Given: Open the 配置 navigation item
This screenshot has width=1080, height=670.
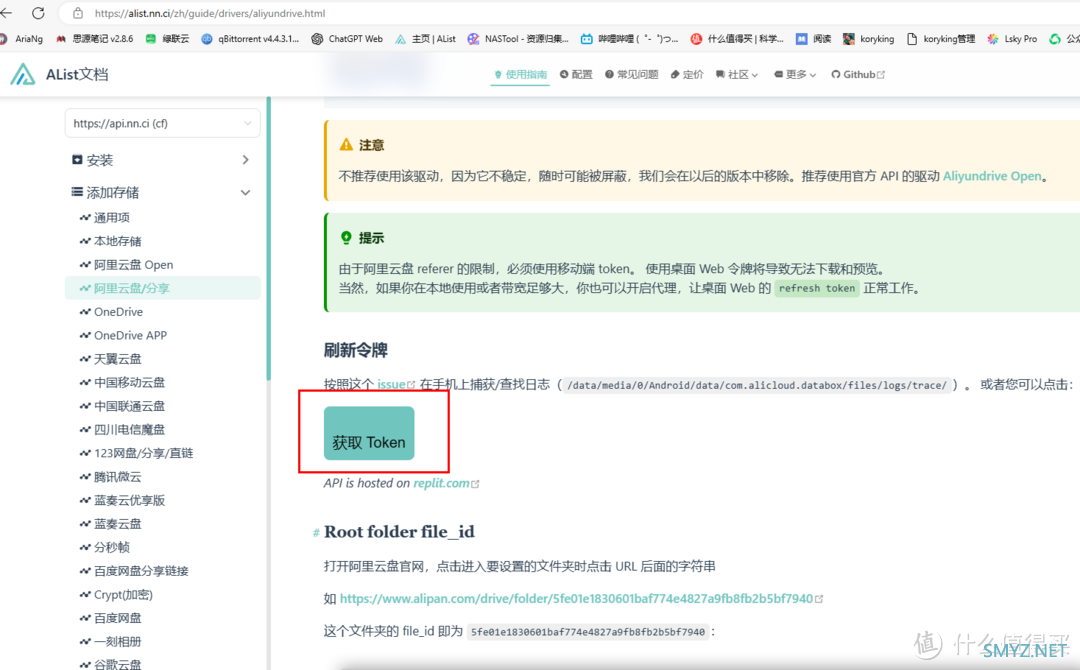Looking at the screenshot, I should pos(576,74).
